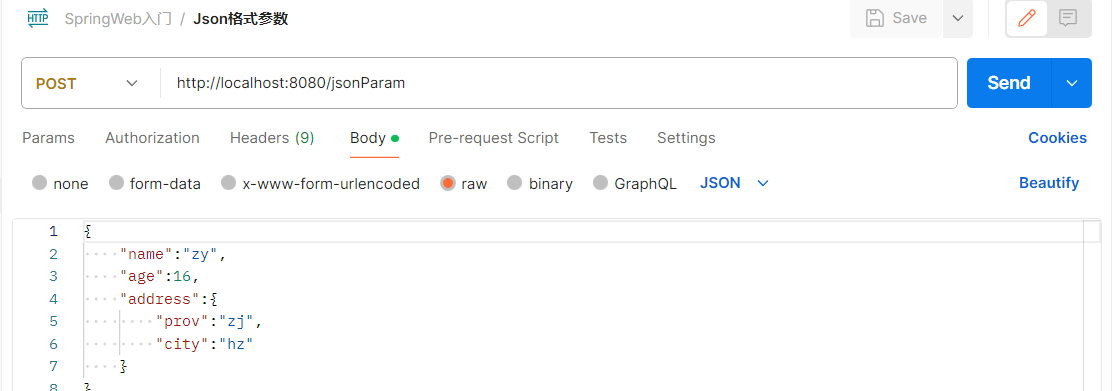Open the Cookies link
Viewport: 1117px width, 391px height.
(1057, 138)
